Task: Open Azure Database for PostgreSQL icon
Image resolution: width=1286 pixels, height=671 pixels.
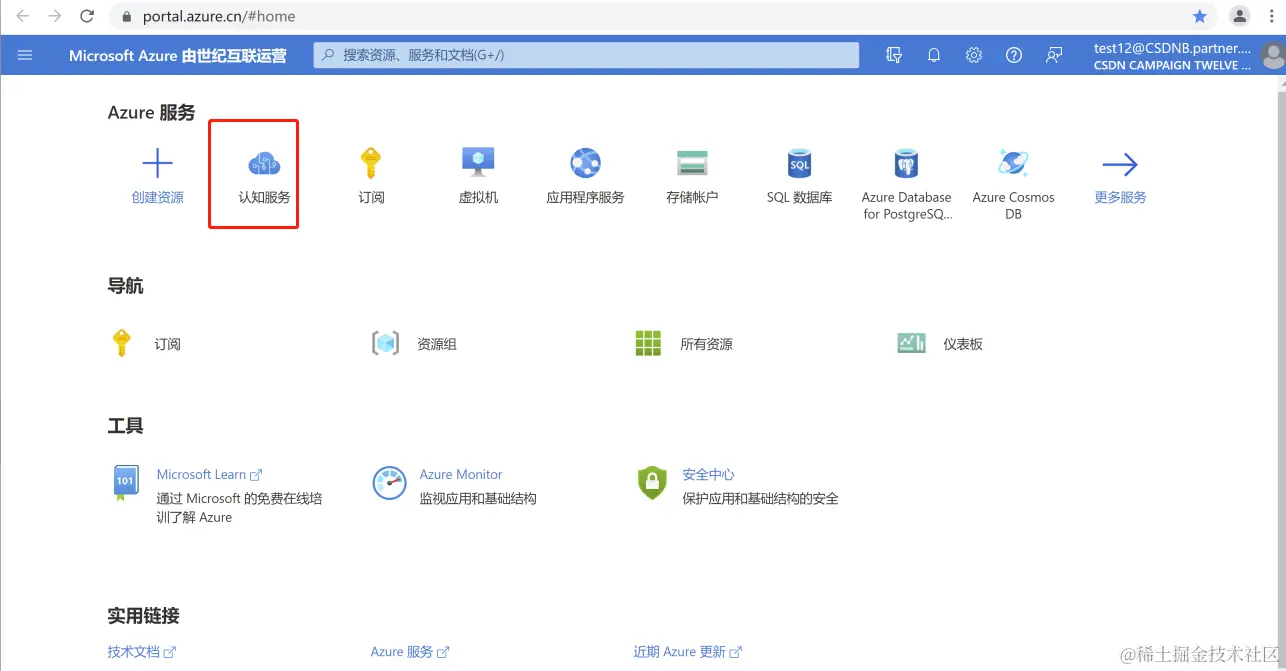Action: coord(906,163)
